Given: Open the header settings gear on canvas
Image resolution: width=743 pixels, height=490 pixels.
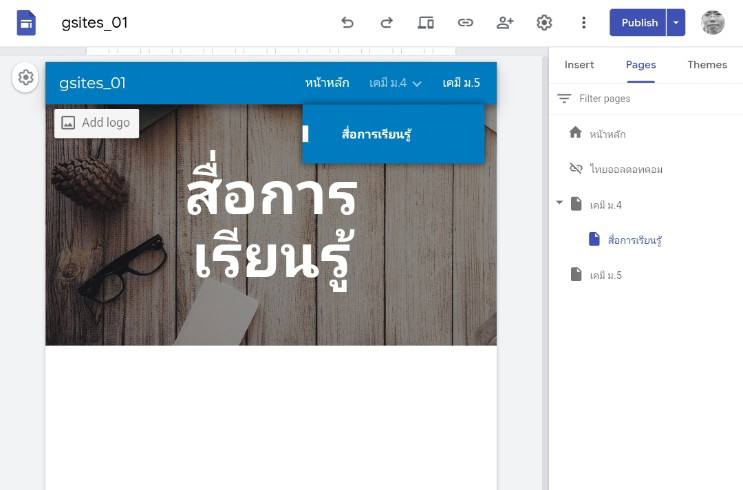Looking at the screenshot, I should point(26,78).
